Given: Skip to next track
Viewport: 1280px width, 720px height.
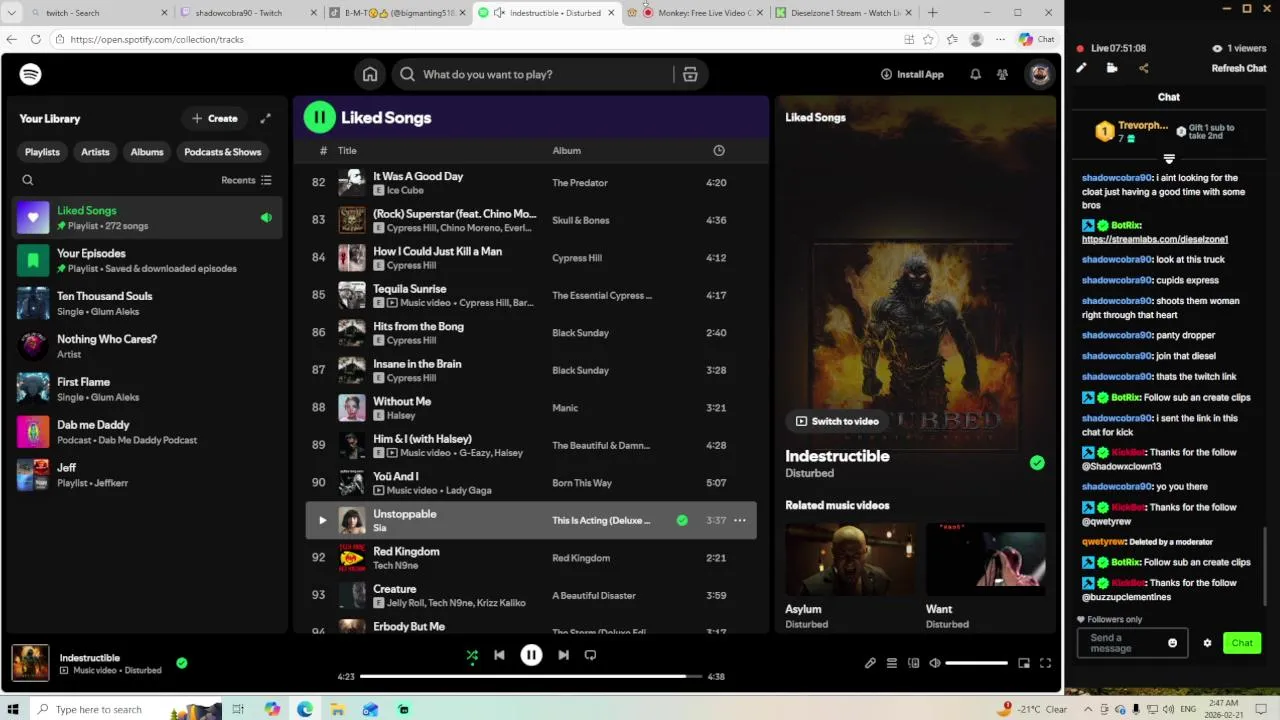Looking at the screenshot, I should click(x=563, y=655).
